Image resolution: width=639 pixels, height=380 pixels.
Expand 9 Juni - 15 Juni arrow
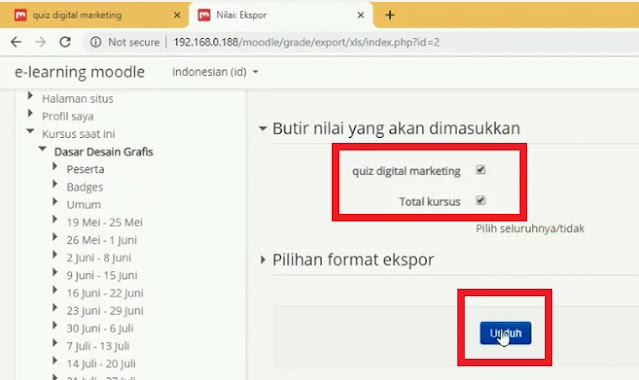click(x=55, y=272)
